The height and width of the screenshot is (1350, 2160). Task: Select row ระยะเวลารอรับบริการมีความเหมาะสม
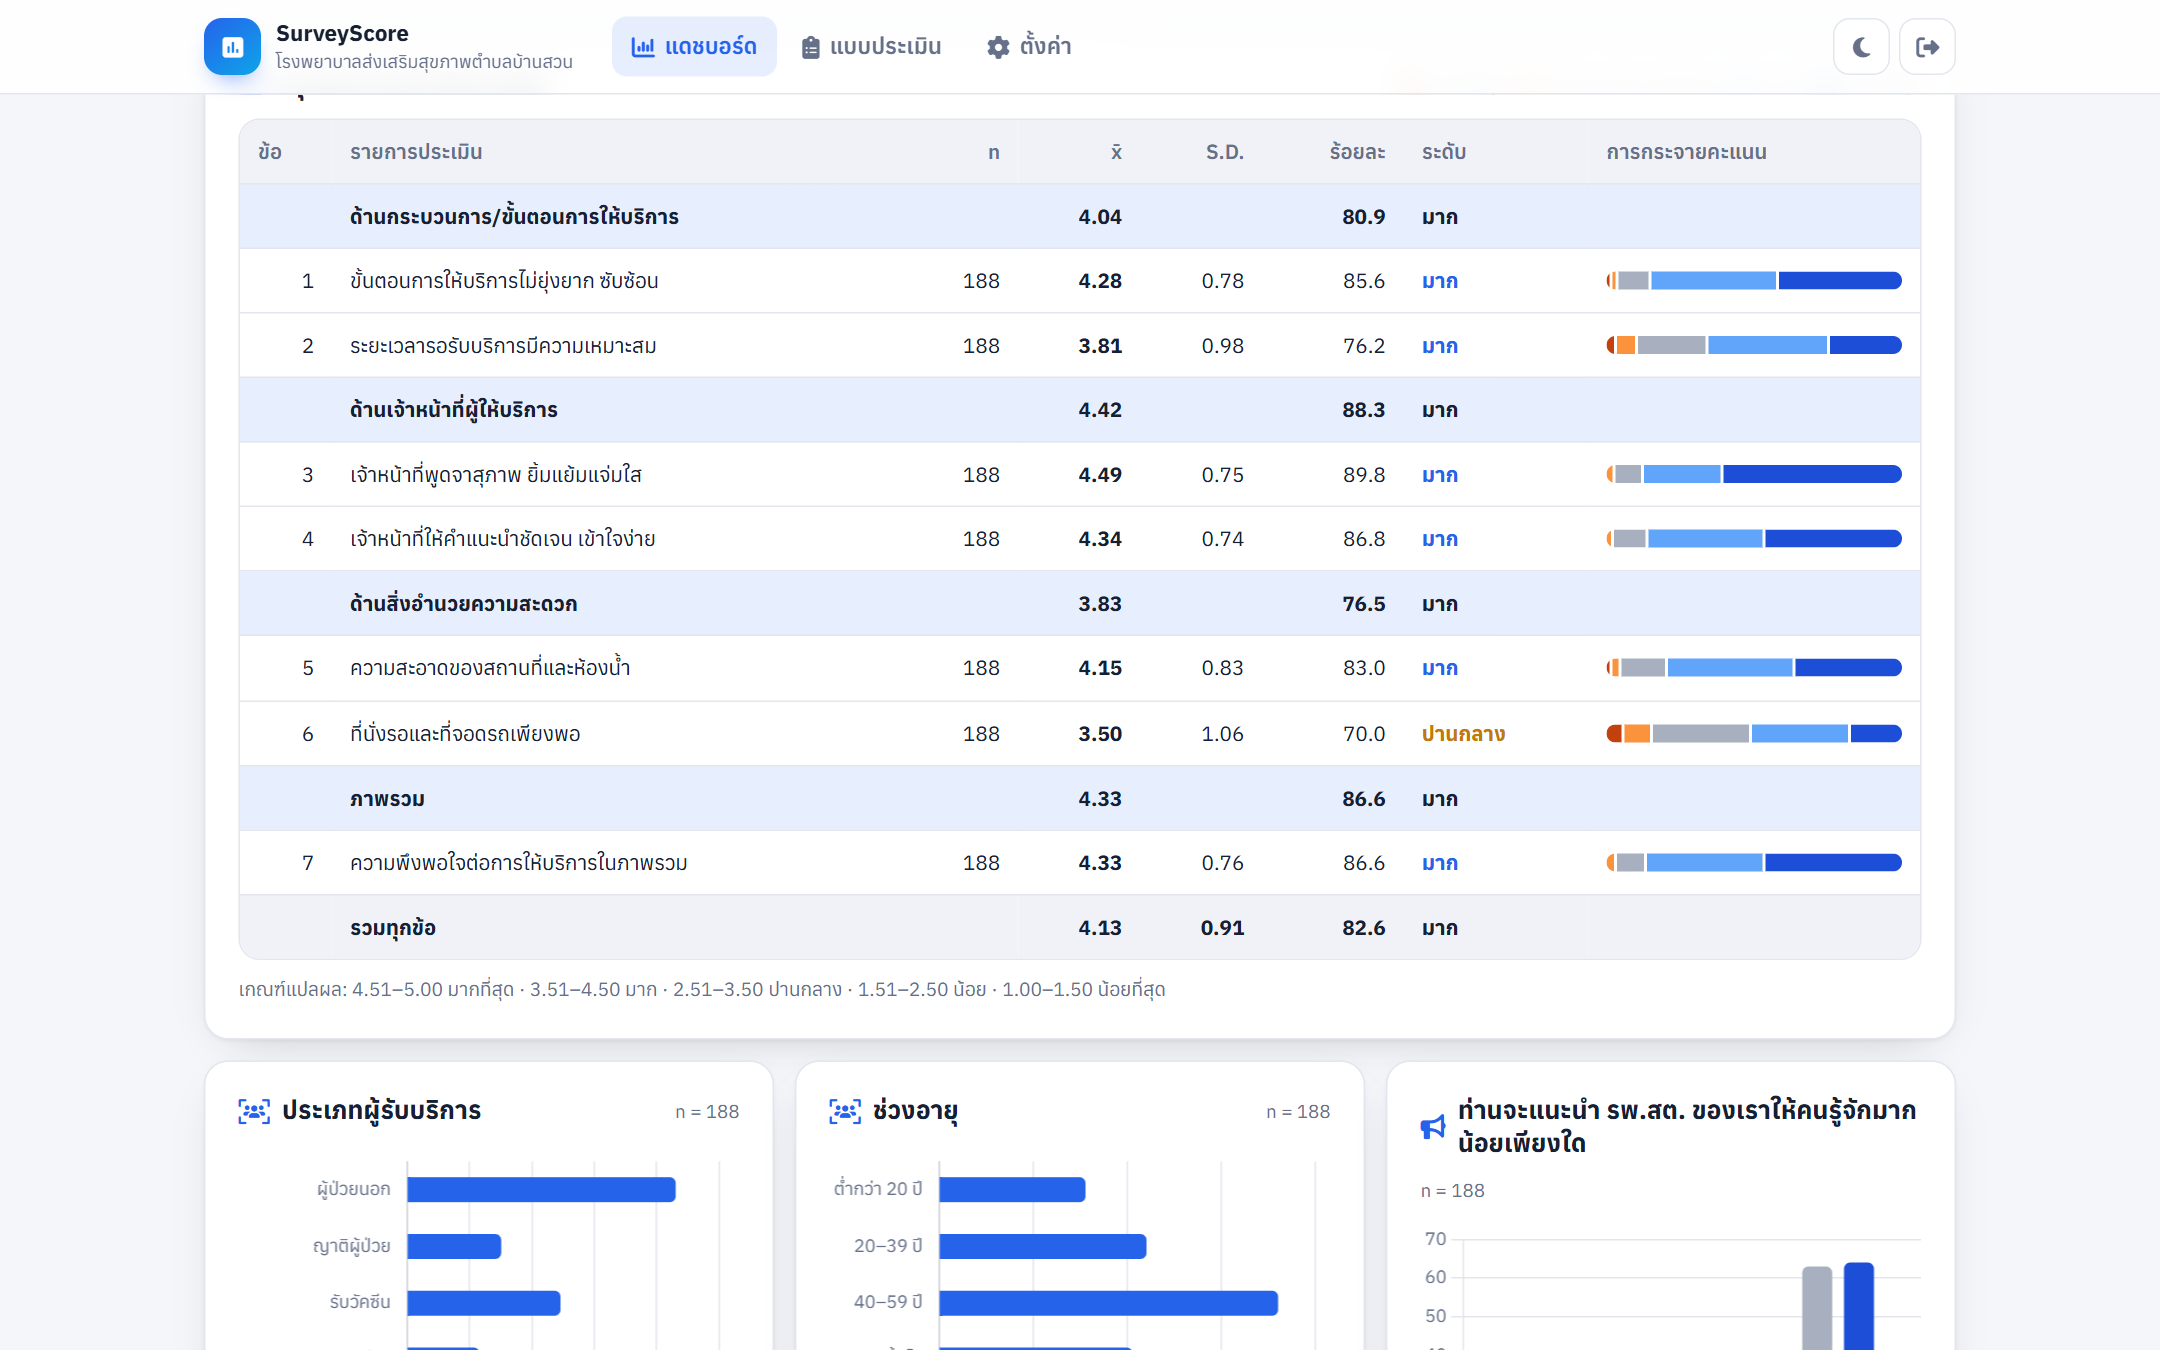[x=1080, y=346]
